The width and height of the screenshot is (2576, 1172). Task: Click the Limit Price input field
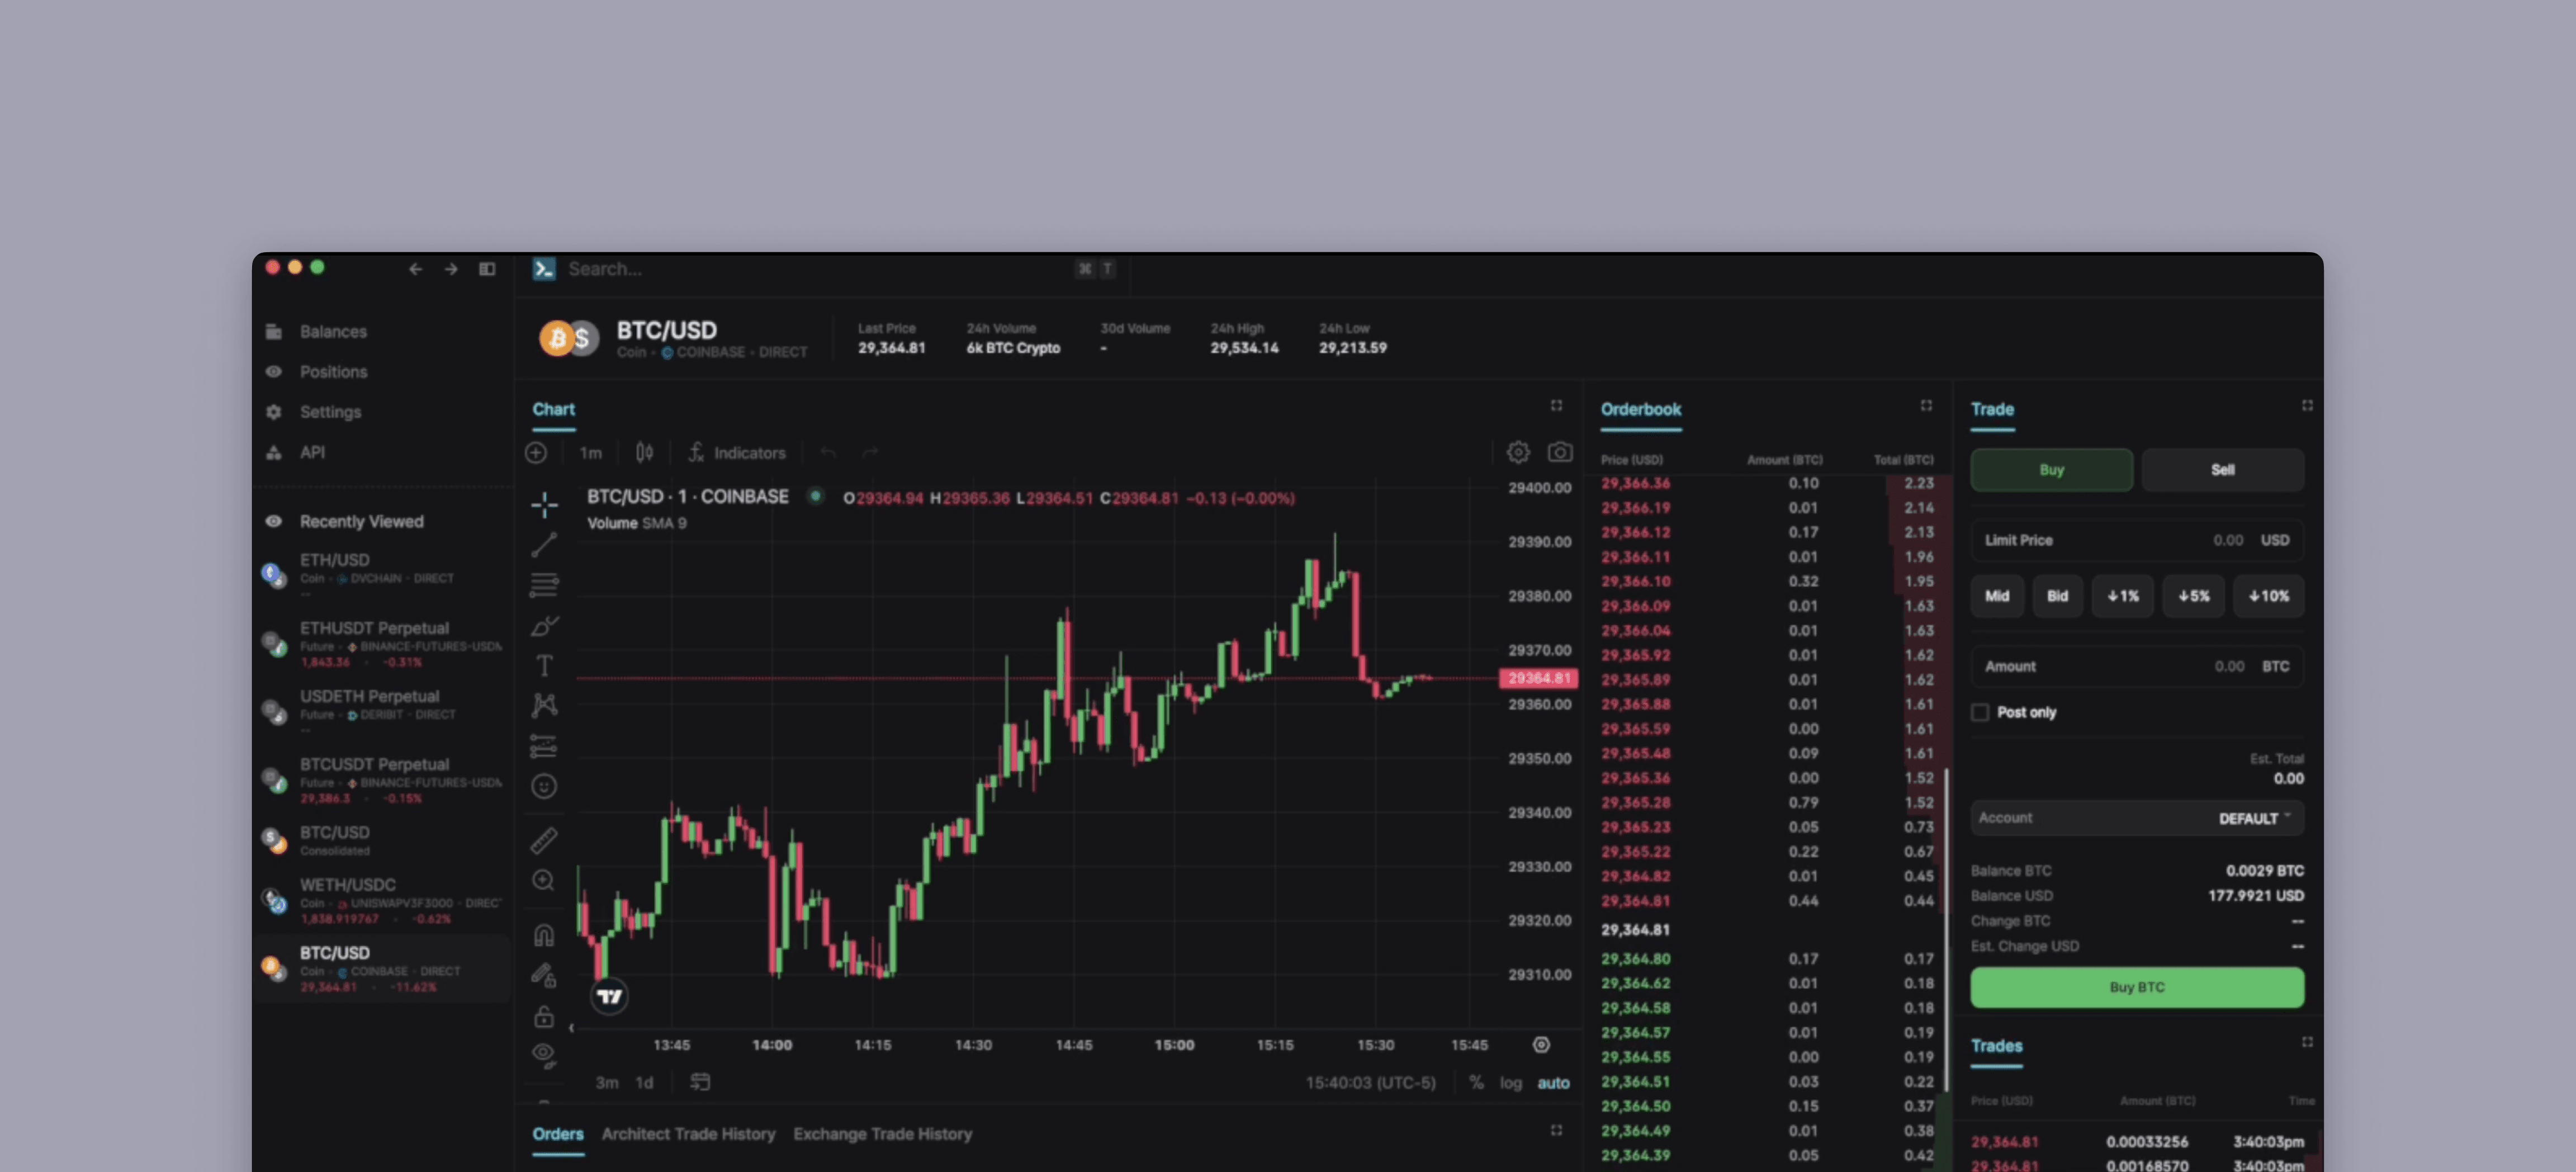pyautogui.click(x=2137, y=540)
